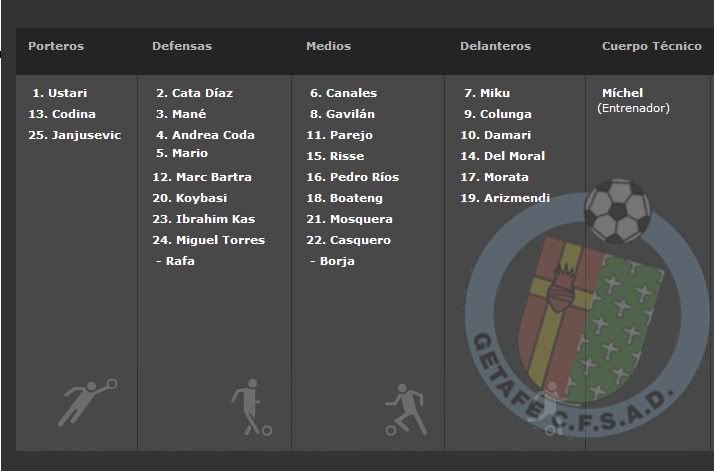
Task: Select midfielder 11. Parejo
Action: [340, 135]
